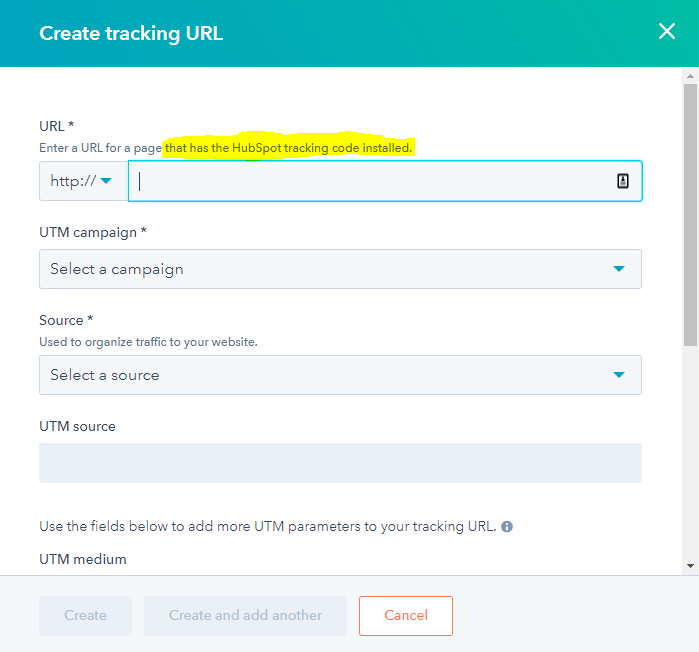Viewport: 699px width, 652px height.
Task: Close the Create tracking URL dialog
Action: coord(667,32)
